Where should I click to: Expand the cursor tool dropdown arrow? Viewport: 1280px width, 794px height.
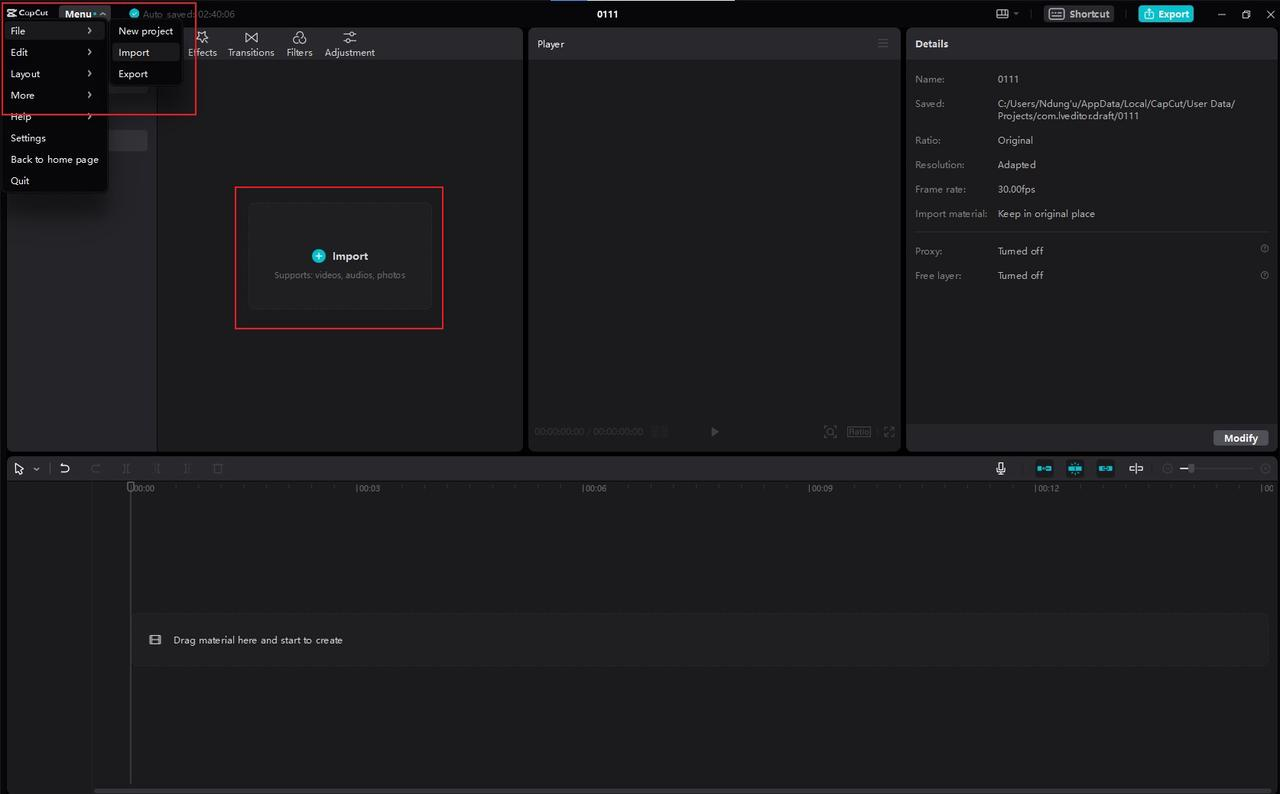pos(37,468)
